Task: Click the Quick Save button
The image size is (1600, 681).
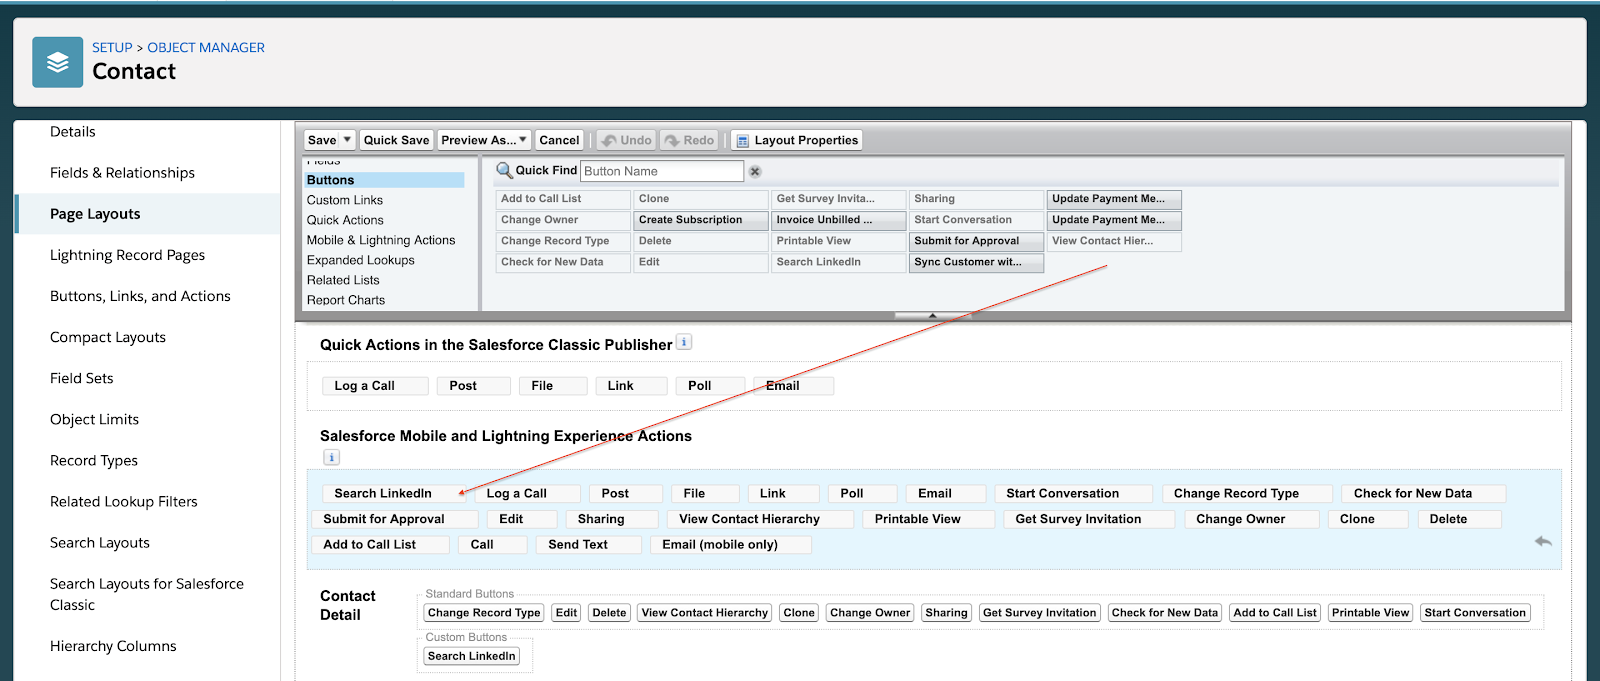Action: pyautogui.click(x=396, y=140)
